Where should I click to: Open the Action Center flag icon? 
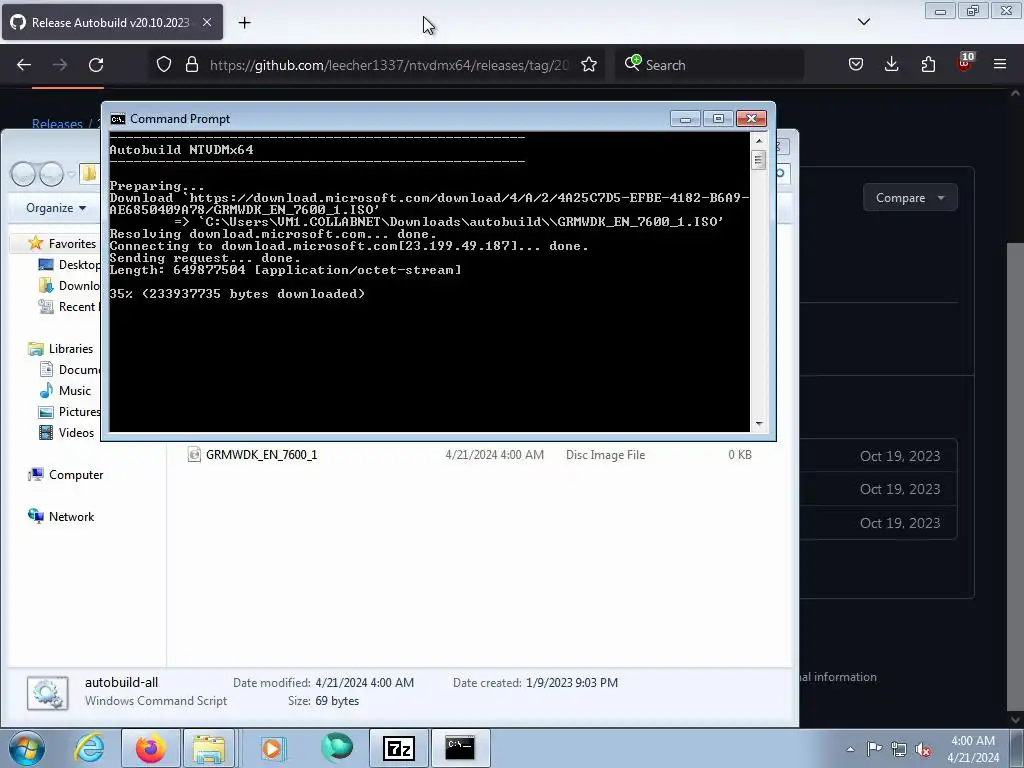pos(874,749)
